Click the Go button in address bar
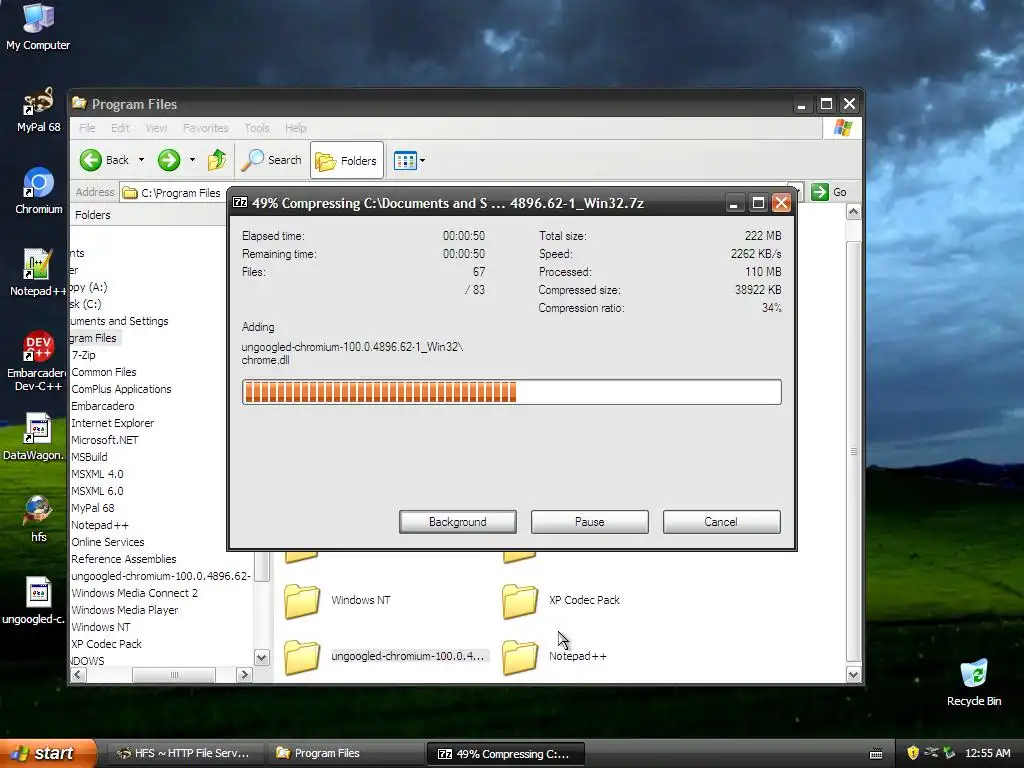This screenshot has width=1024, height=768. 829,192
